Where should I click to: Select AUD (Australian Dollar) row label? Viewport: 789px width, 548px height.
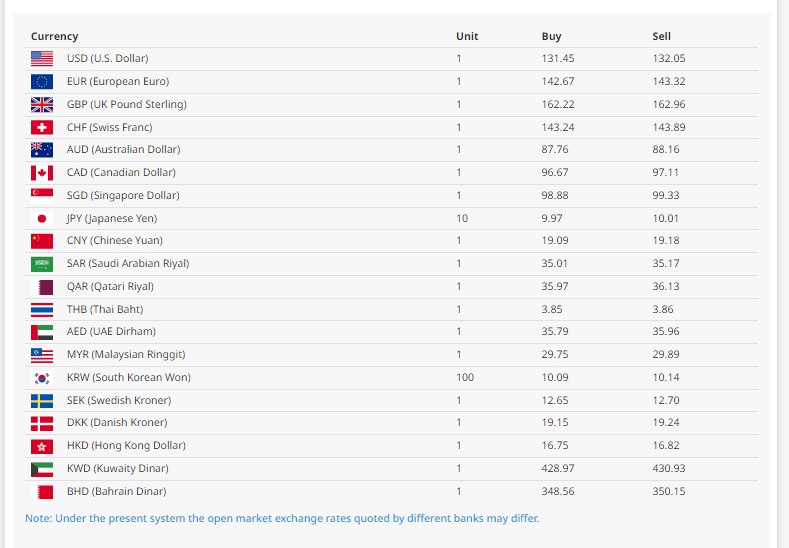[x=123, y=149]
